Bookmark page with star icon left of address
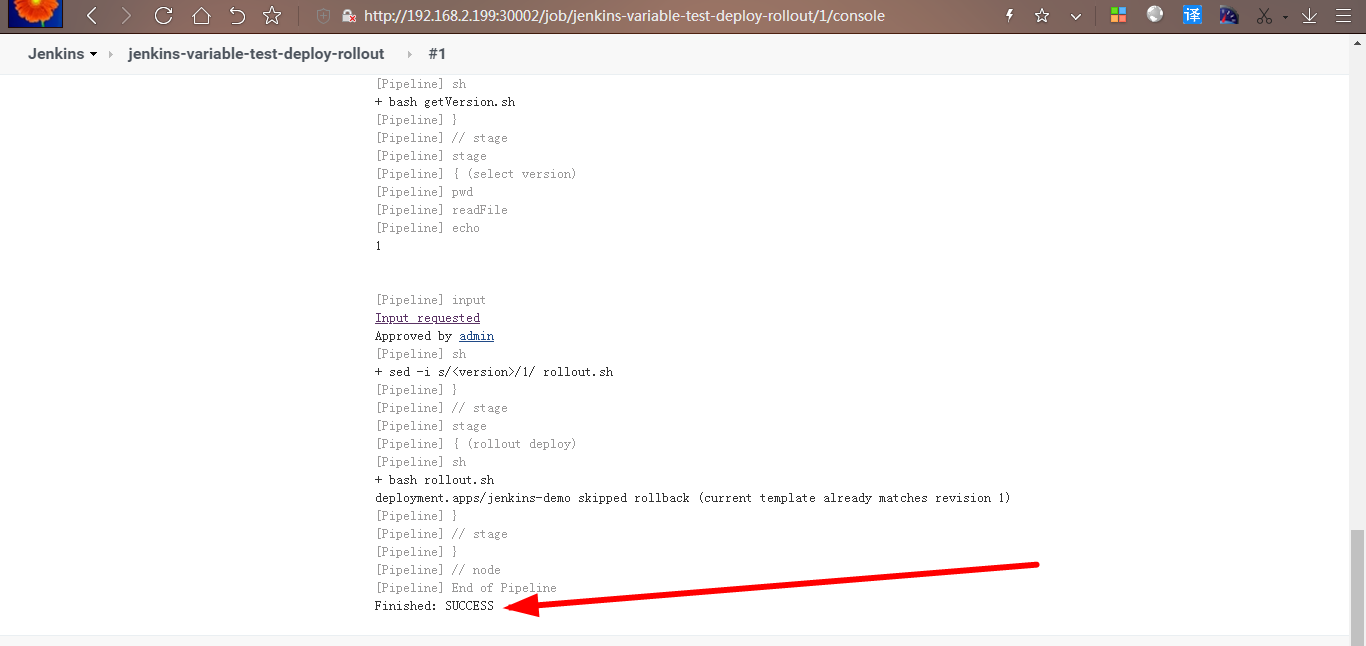Viewport: 1366px width, 646px height. [x=272, y=16]
